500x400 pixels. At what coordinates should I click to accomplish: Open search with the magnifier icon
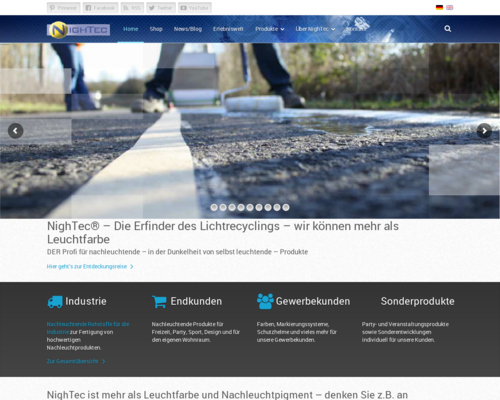tap(448, 29)
